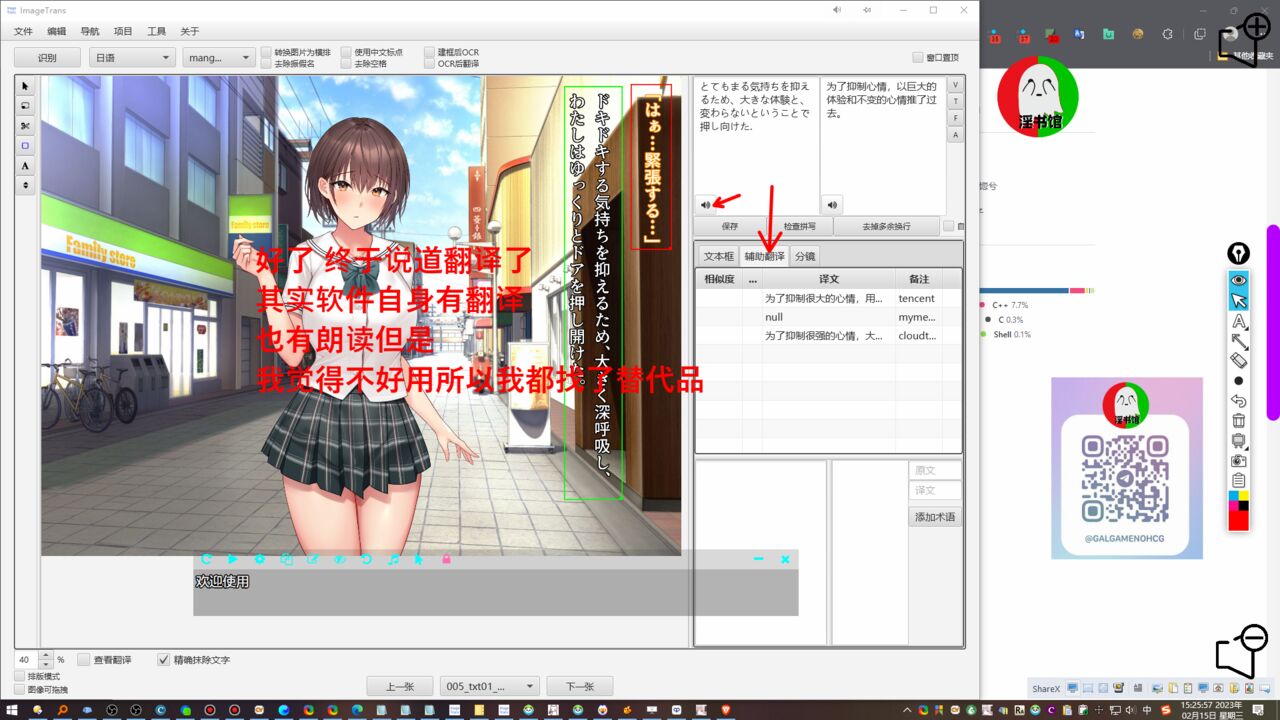This screenshot has height=720, width=1280.
Task: Pick the red color swatch in annotation toolbar
Action: 1238,520
